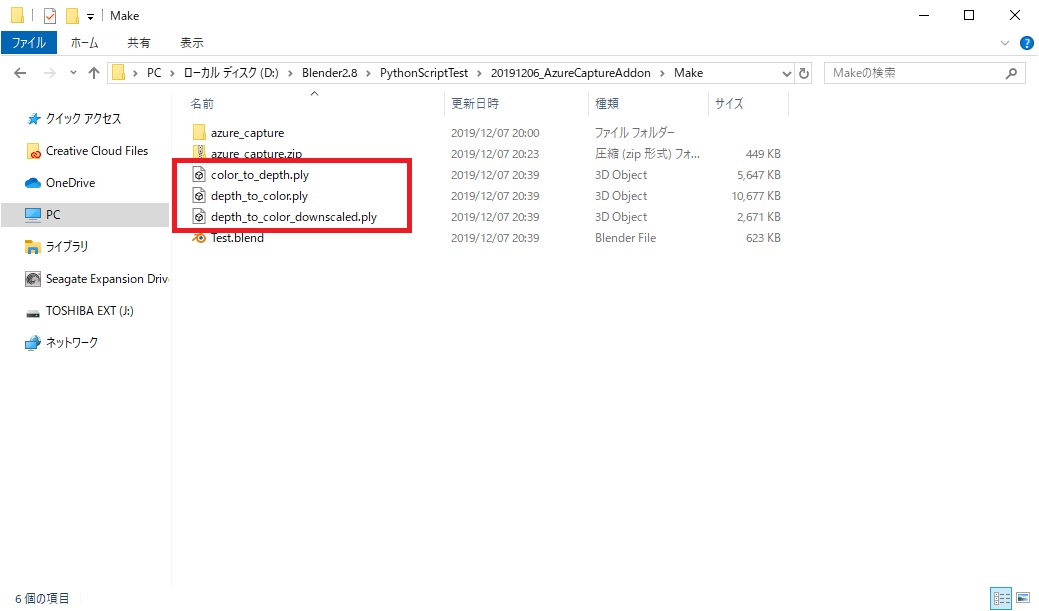Click the OneDrive cloud icon

tap(33, 183)
